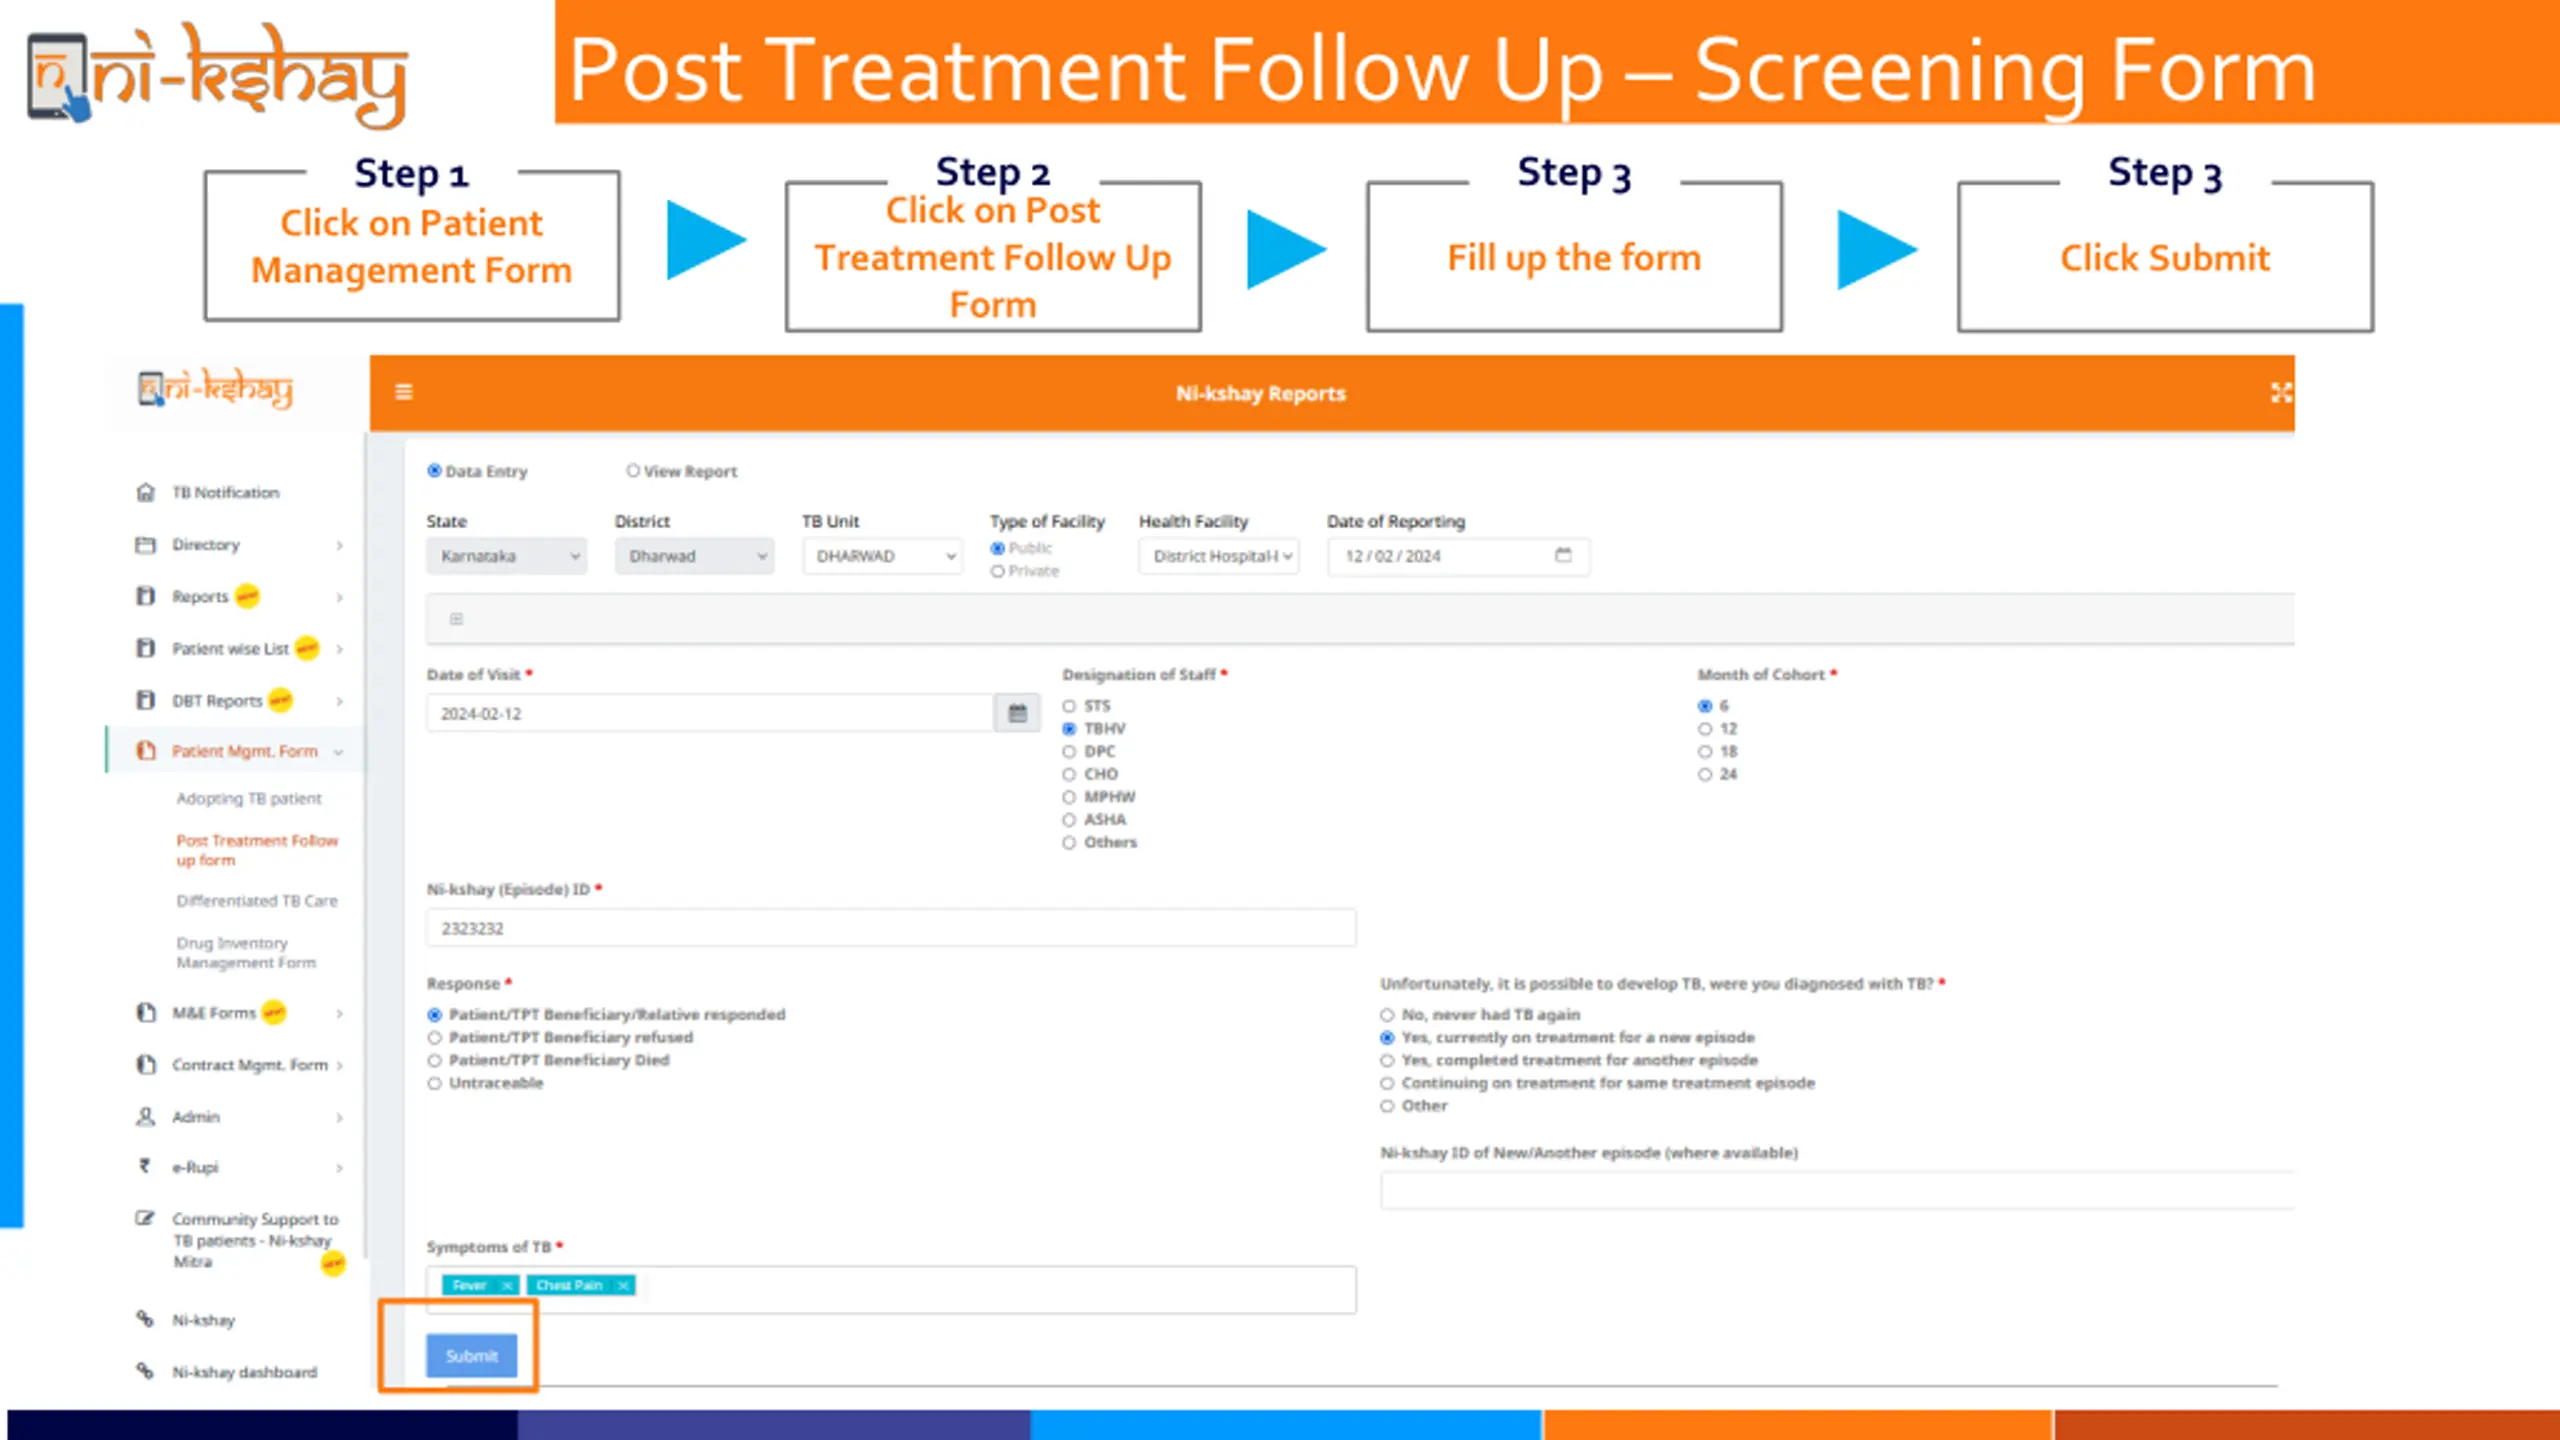Select No, never had TB again
The width and height of the screenshot is (2560, 1440).
click(x=1387, y=1015)
